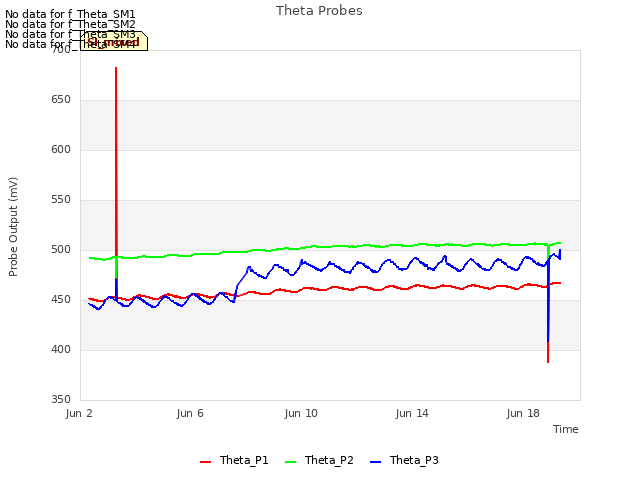Click the Jun 2 axis tick label
640x480 pixels.
coord(79,413)
